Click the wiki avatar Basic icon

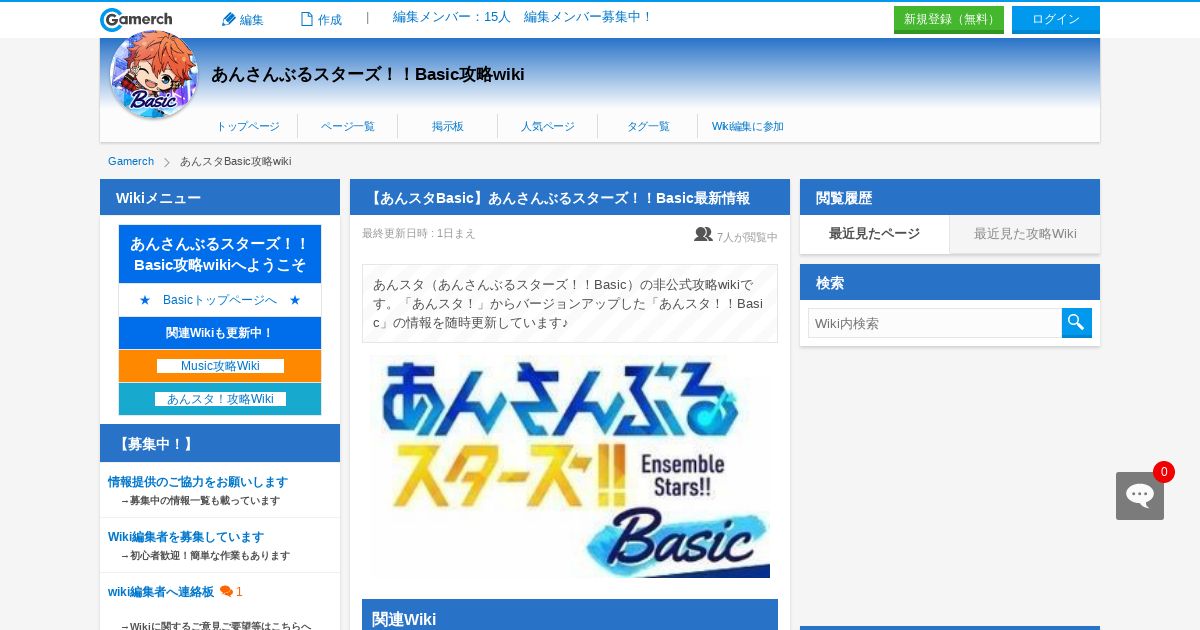(x=153, y=74)
